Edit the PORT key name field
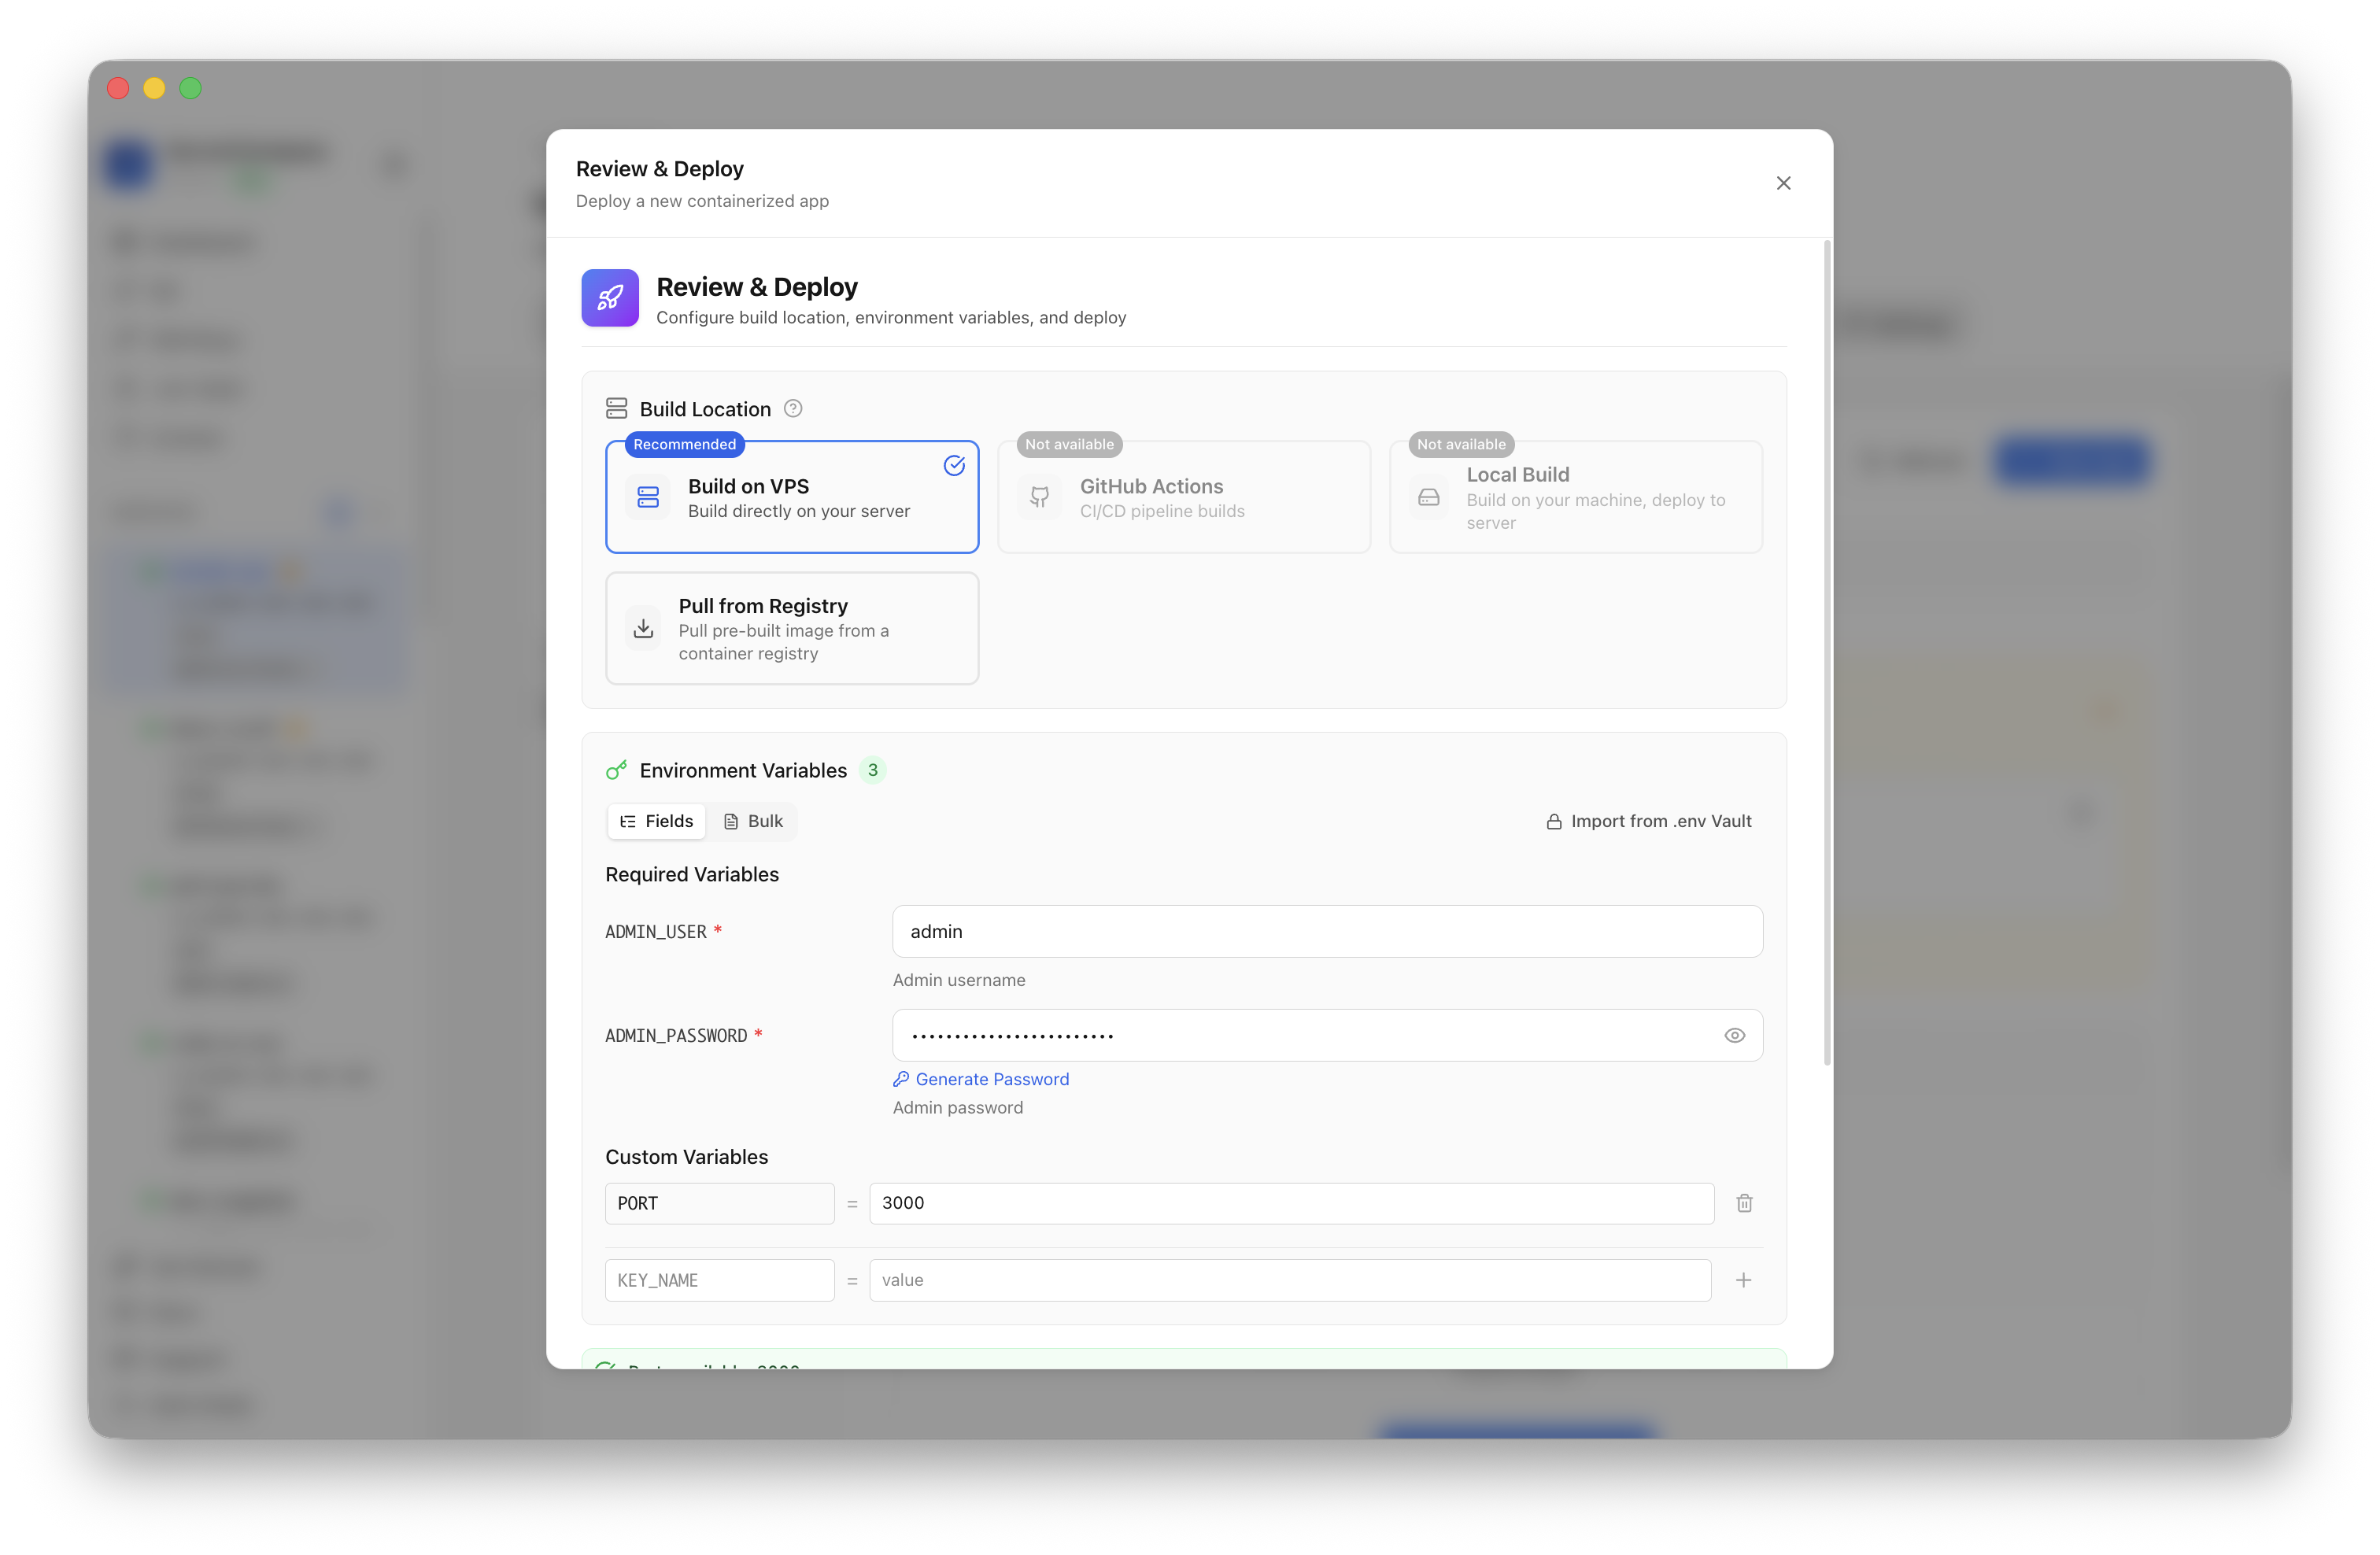The height and width of the screenshot is (1555, 2380). tap(719, 1203)
